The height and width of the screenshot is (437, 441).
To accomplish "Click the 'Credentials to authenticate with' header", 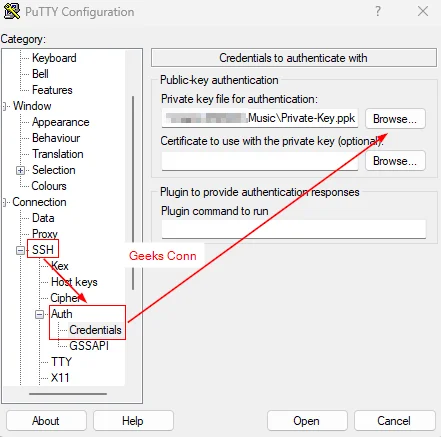I will coord(294,58).
